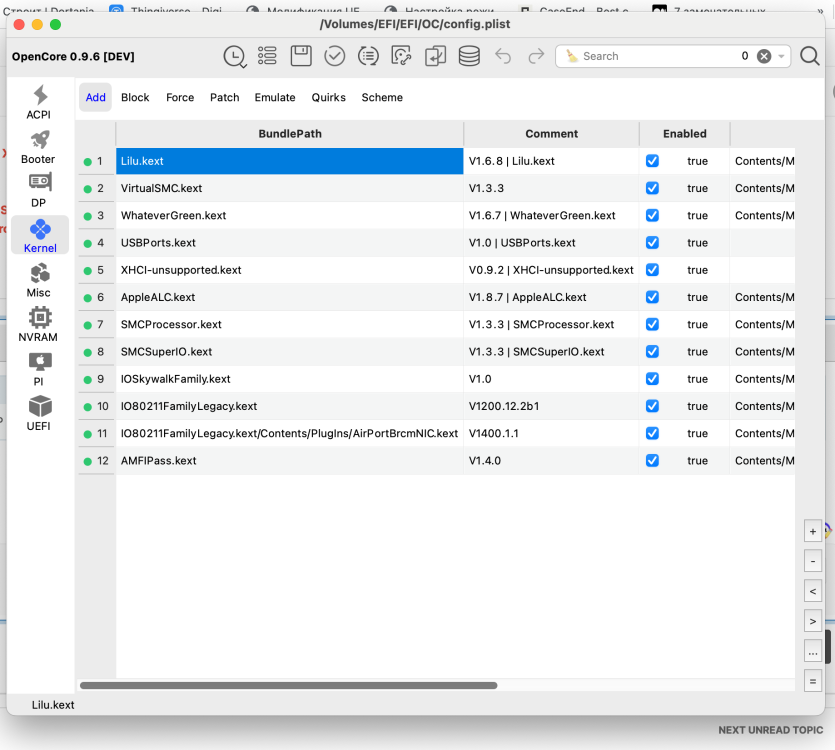835x750 pixels.
Task: Click the V0.9.2 | XHCI-unsupported.kext comment
Action: point(551,270)
